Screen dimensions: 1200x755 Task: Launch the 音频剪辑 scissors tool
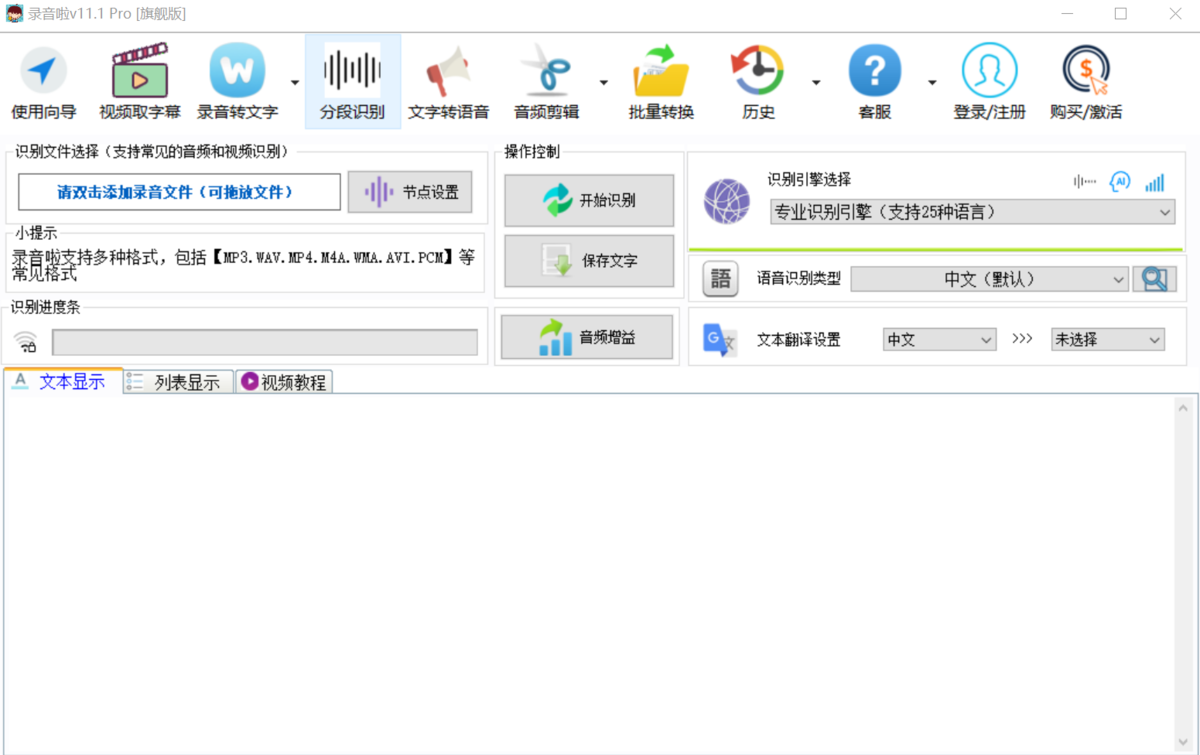click(546, 84)
